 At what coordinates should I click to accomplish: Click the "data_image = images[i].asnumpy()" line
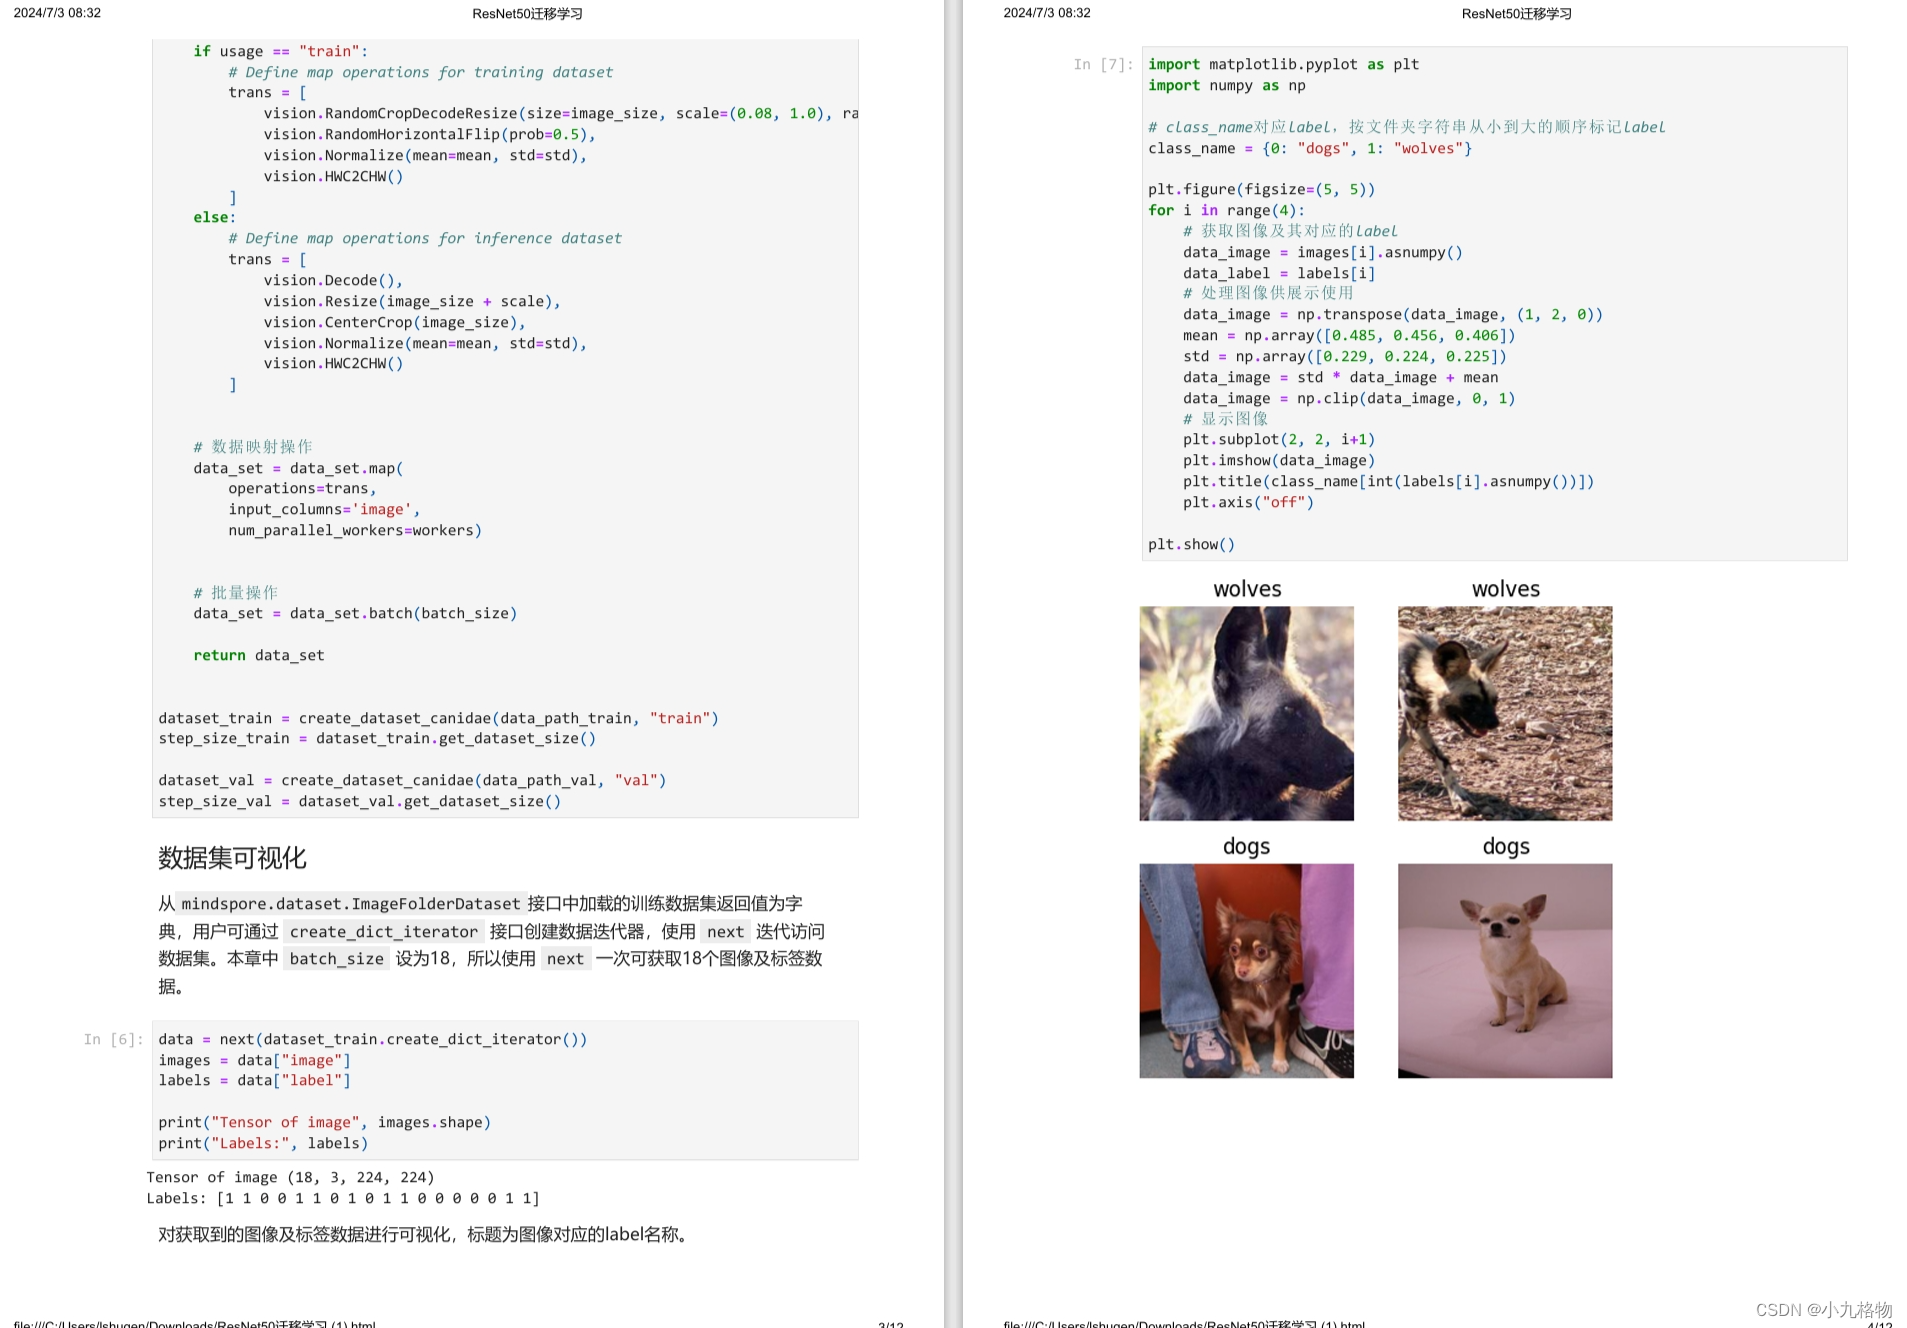point(1323,252)
